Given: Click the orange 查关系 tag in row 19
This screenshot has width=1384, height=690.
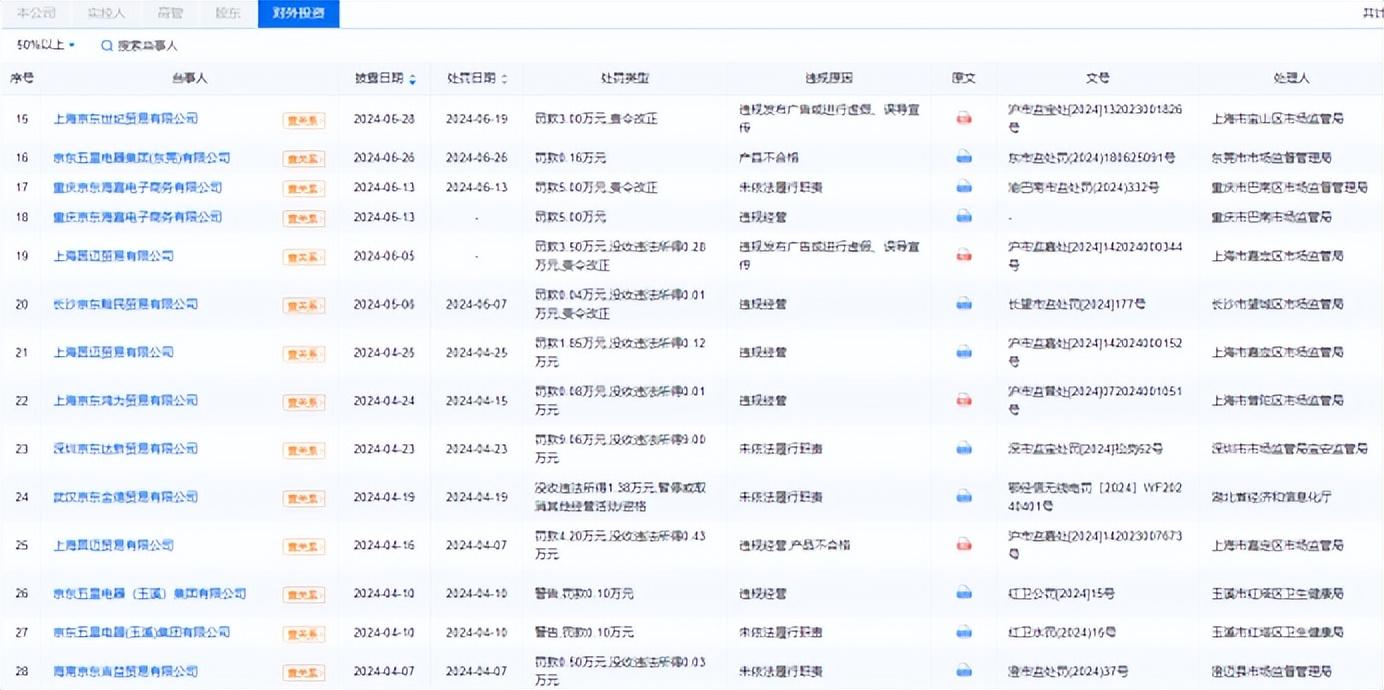Looking at the screenshot, I should [x=304, y=257].
